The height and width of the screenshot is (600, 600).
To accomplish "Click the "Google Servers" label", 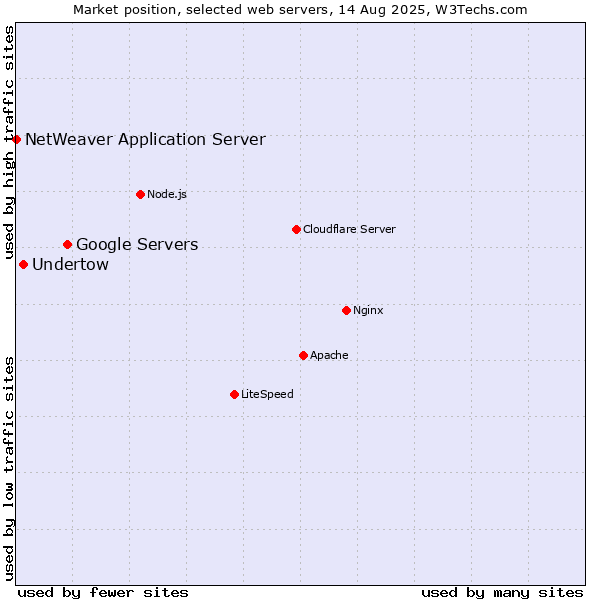I will tap(137, 245).
